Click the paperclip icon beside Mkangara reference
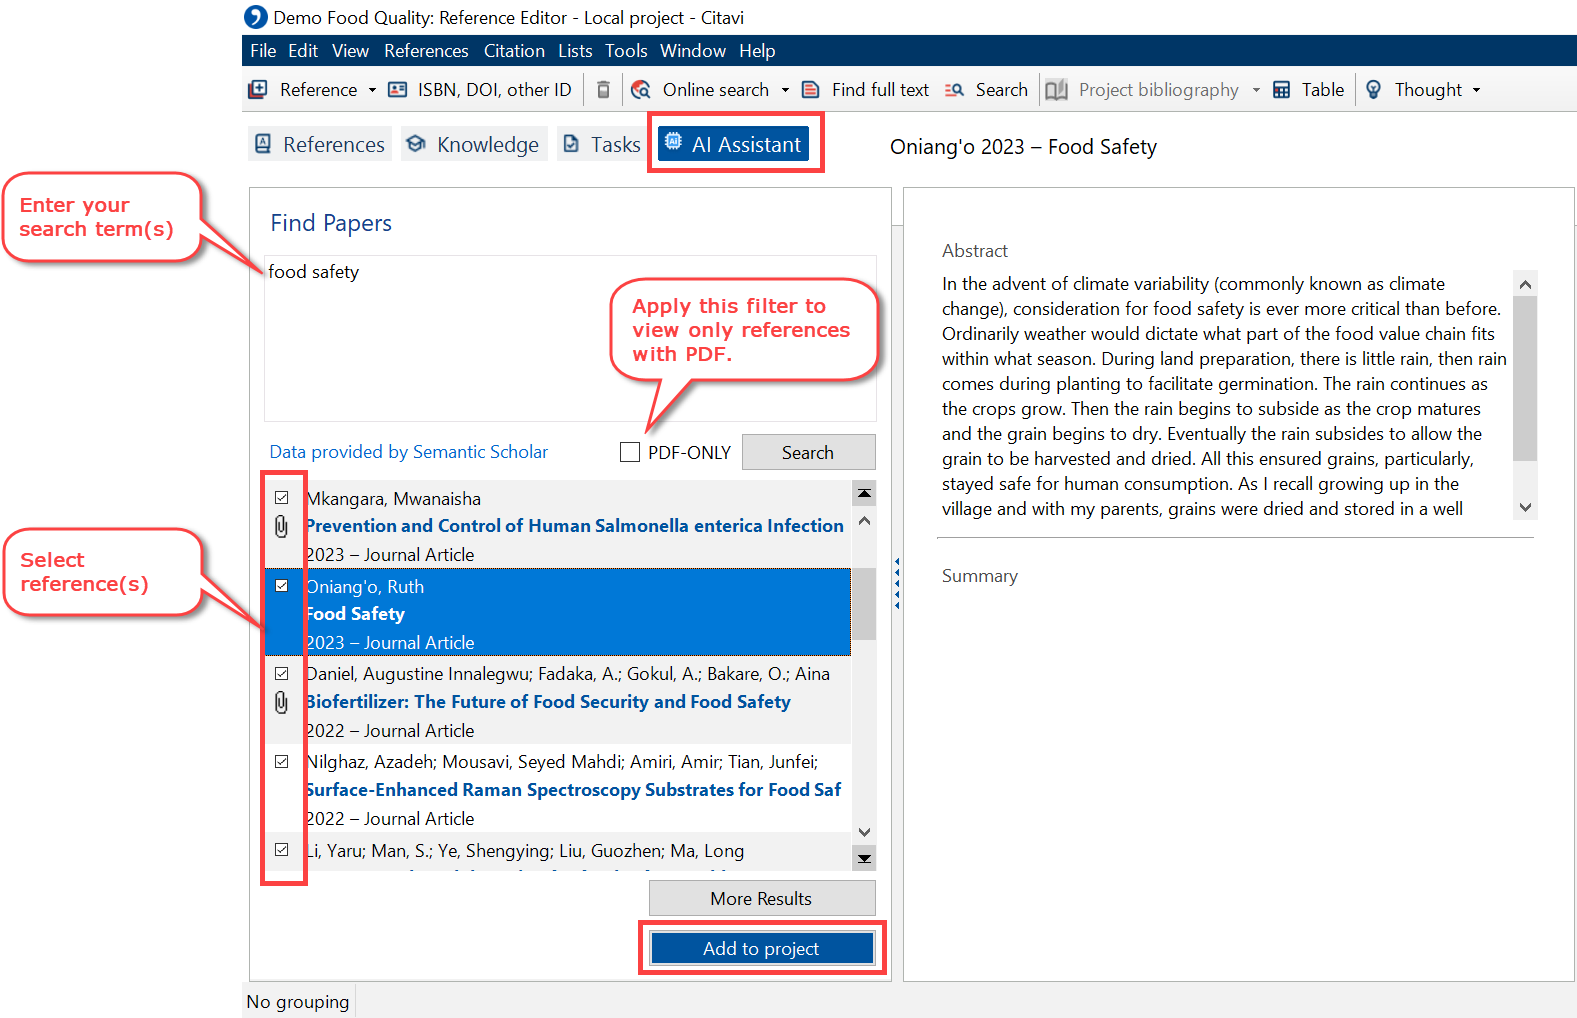 point(281,526)
